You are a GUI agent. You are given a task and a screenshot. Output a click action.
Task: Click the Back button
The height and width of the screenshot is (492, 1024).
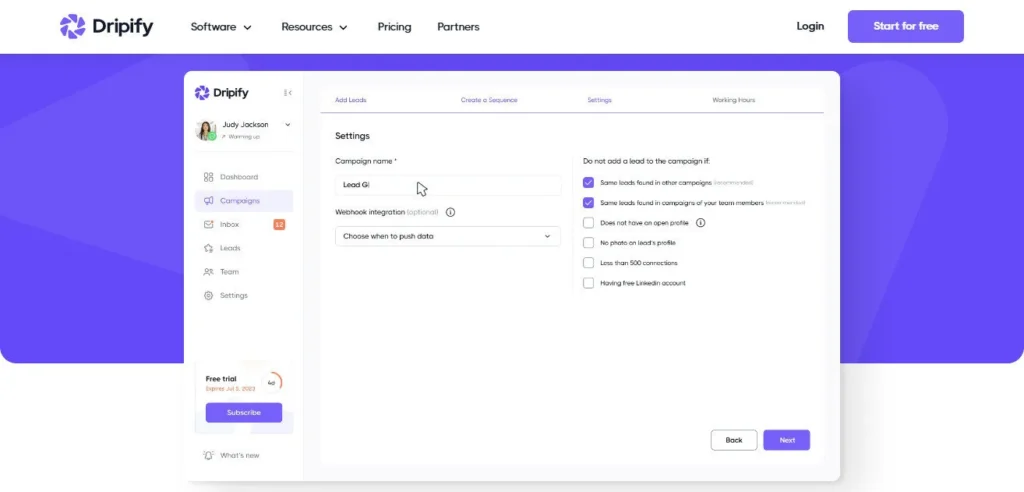tap(734, 440)
